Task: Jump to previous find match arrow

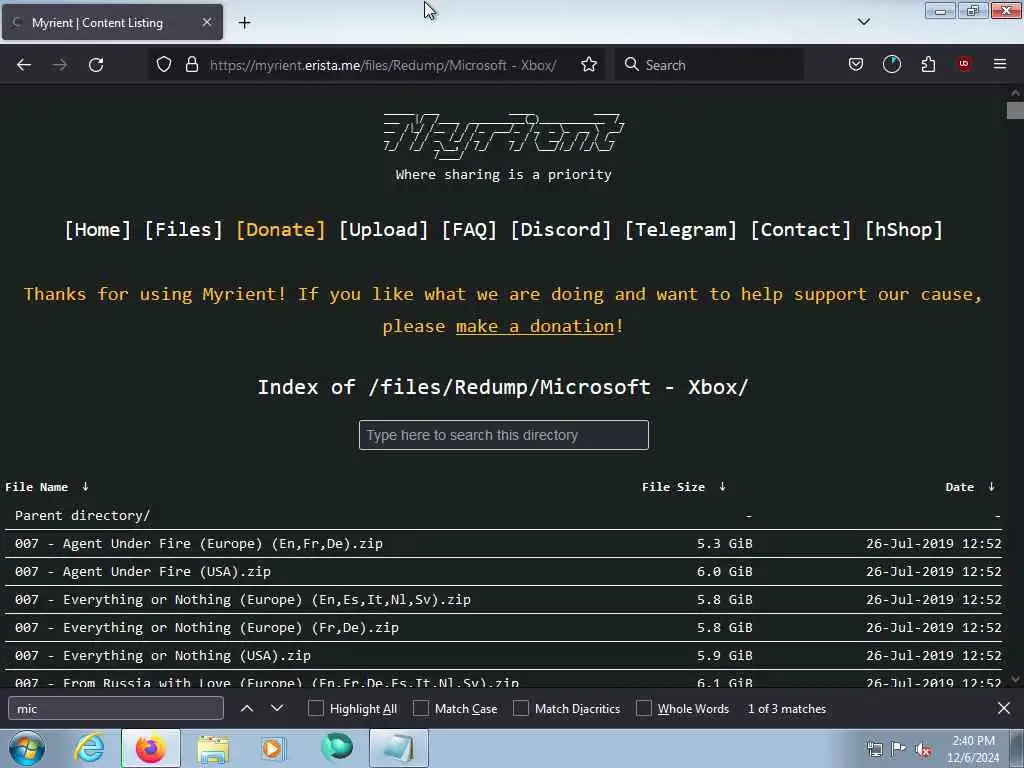Action: tap(247, 709)
